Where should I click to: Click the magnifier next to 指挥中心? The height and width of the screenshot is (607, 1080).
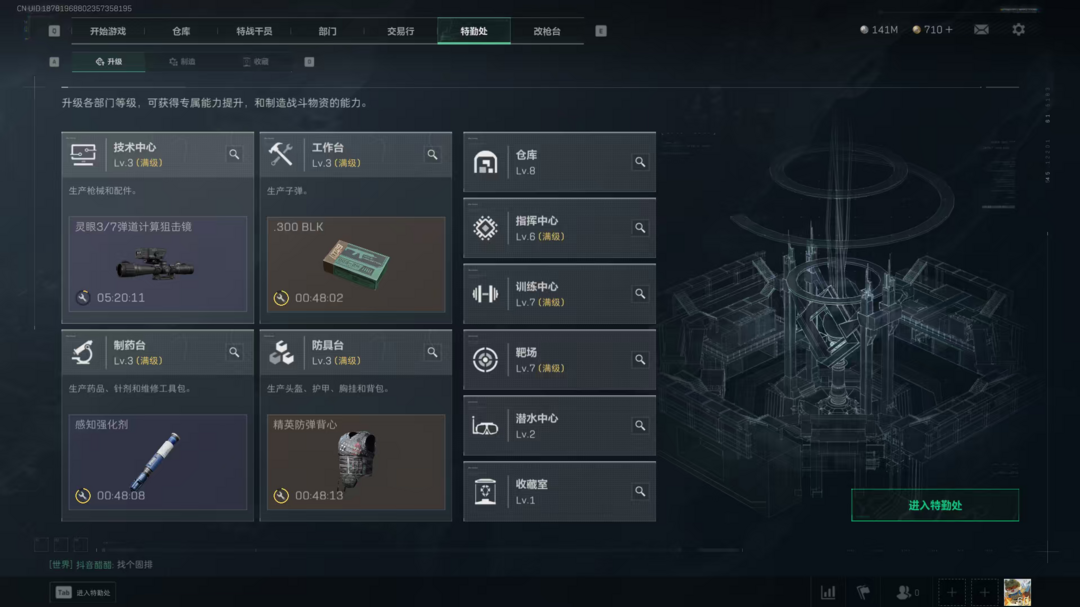point(640,228)
